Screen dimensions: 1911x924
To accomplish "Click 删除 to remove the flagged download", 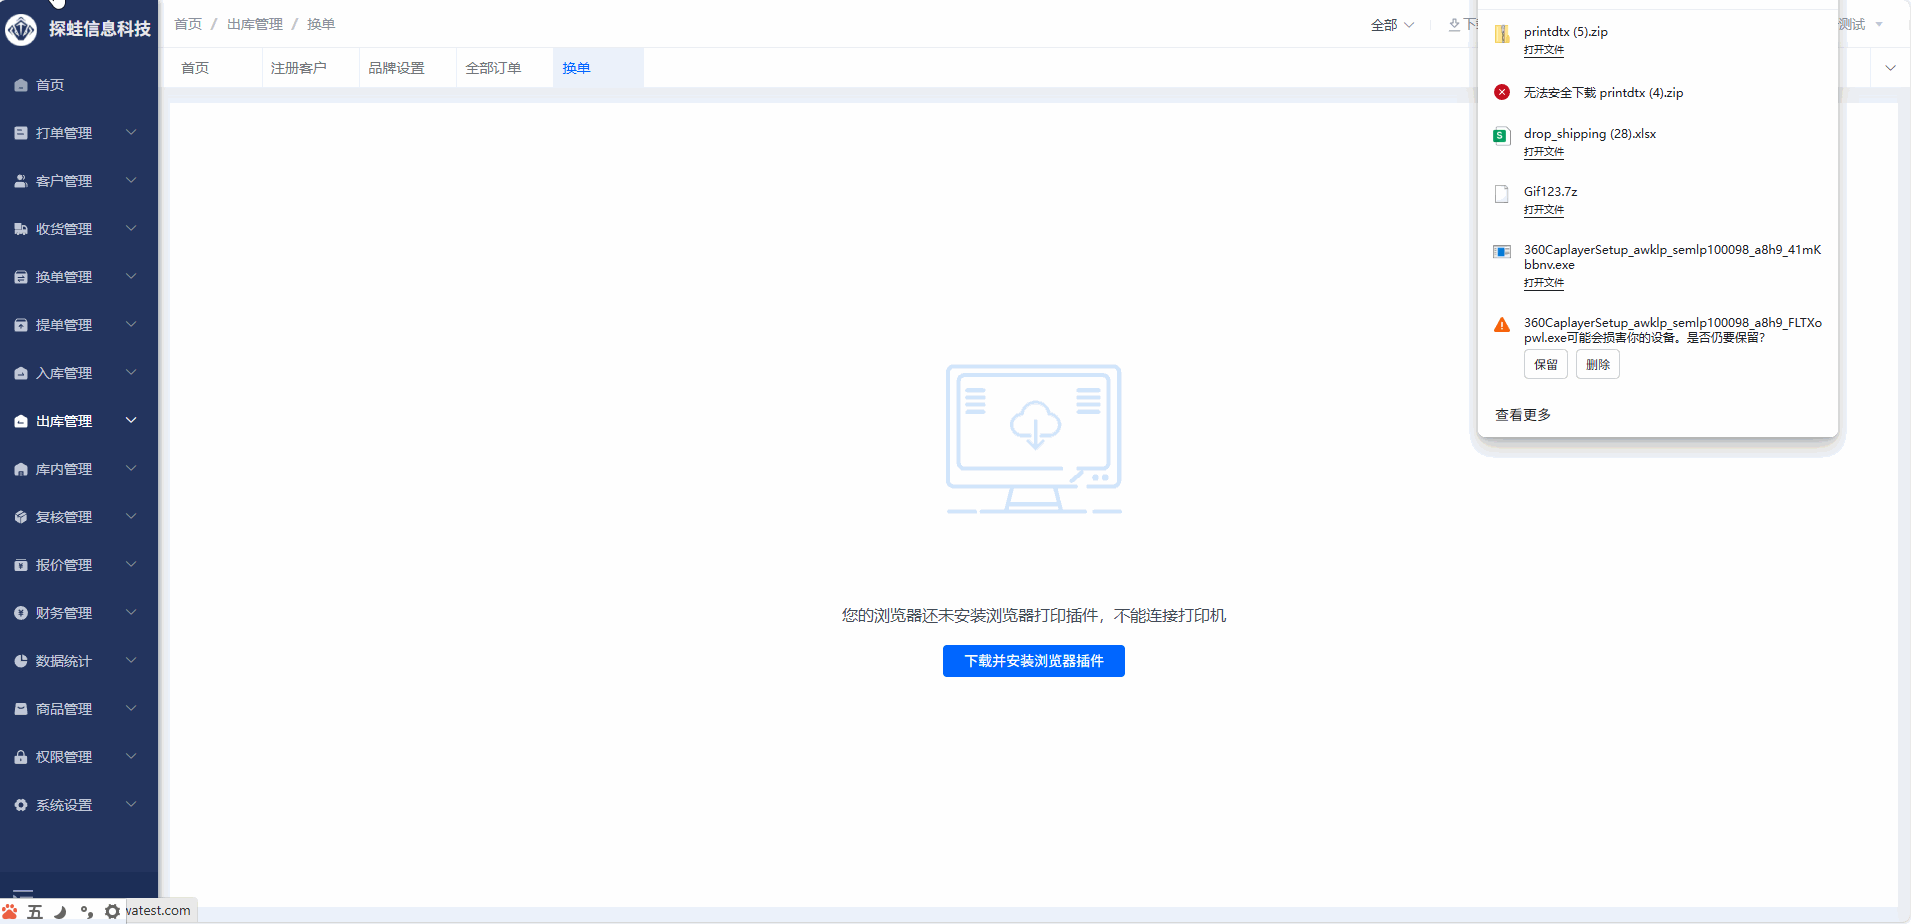I will 1597,365.
